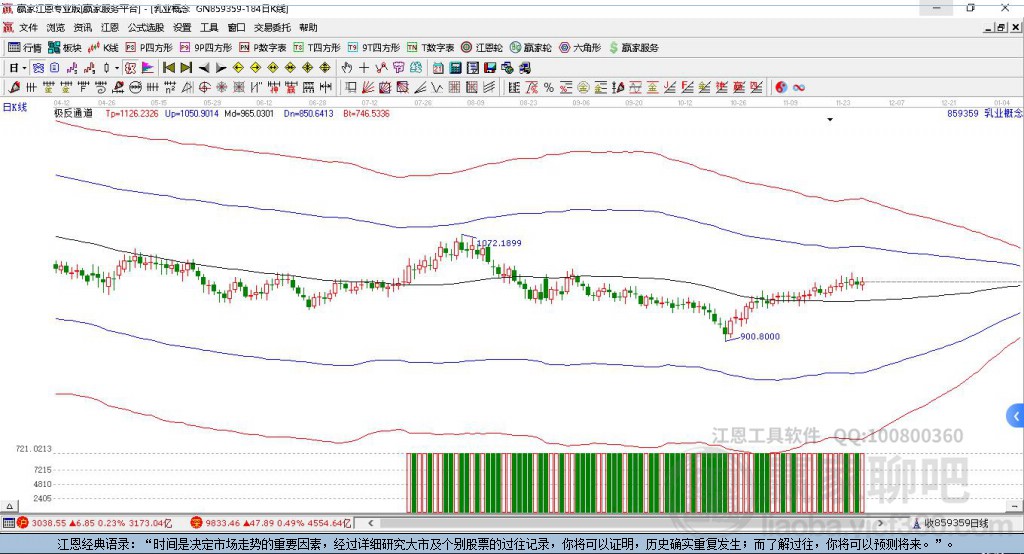Click the crosshair cursor icon in toolbar
The width and height of the screenshot is (1024, 554).
click(364, 68)
